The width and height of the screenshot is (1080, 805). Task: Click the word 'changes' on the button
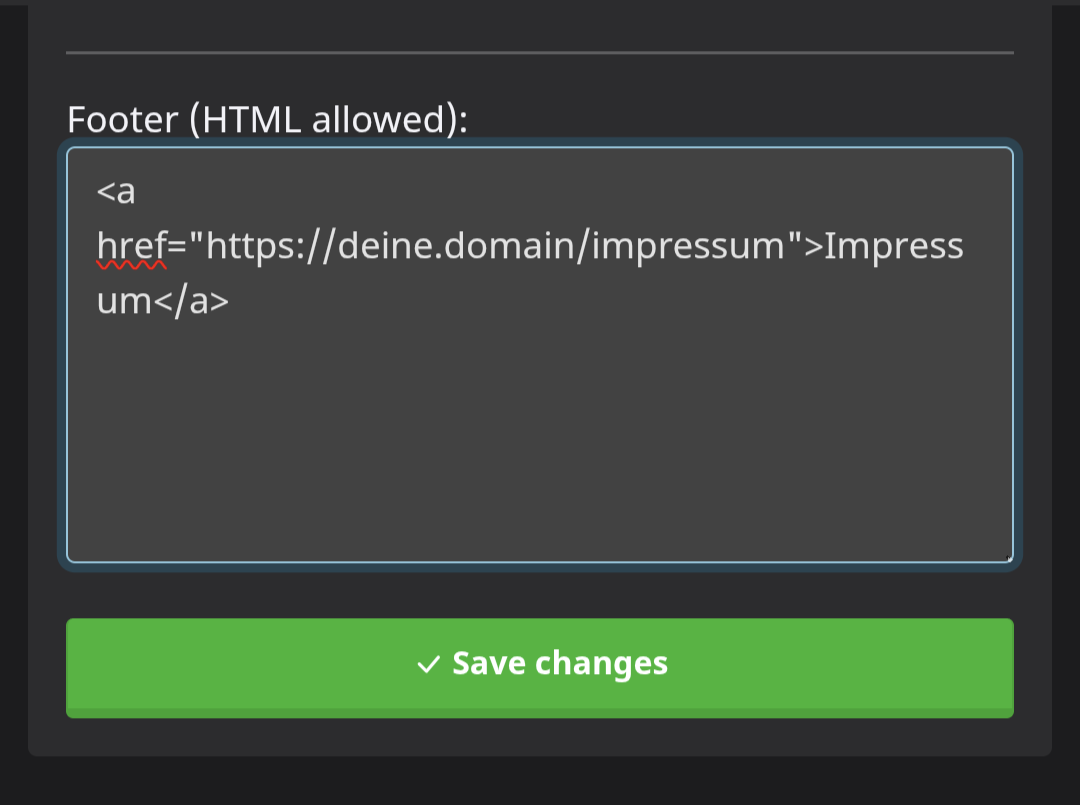[x=601, y=665]
